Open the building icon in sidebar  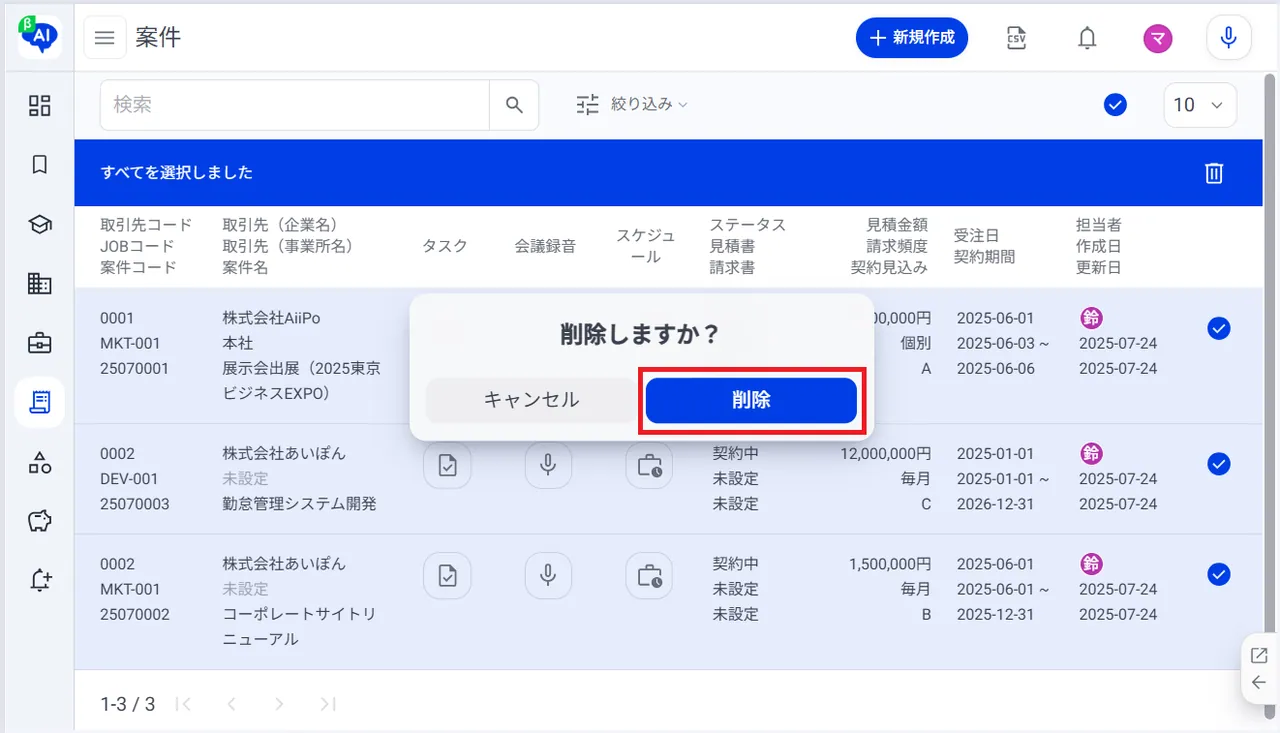pyautogui.click(x=40, y=284)
